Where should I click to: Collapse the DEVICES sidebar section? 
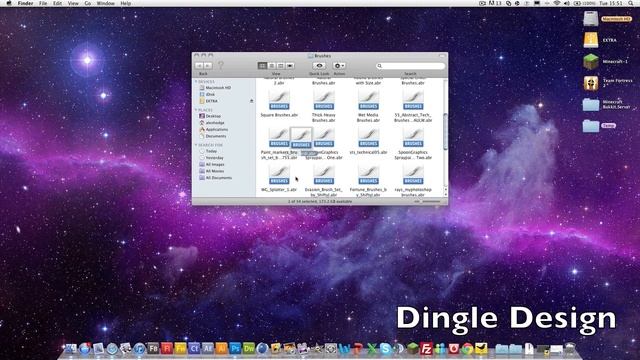click(196, 82)
